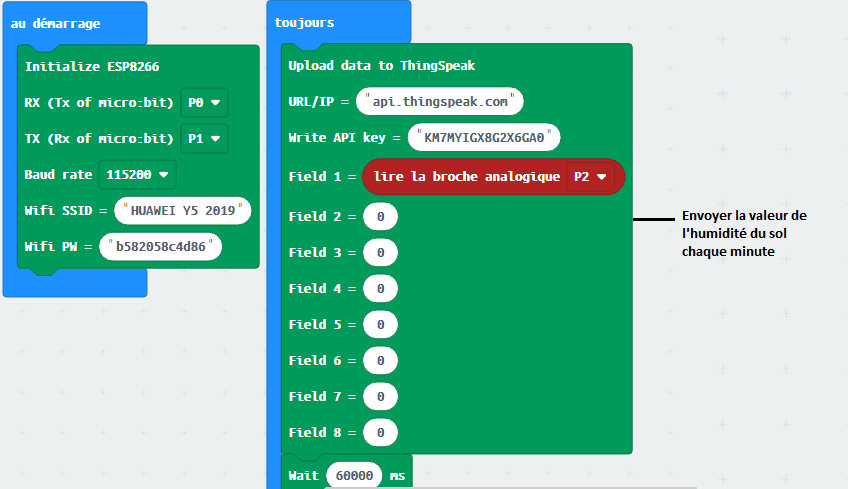Screen dimensions: 848x489
Task: Open the analog pin P2 dropdown
Action: (x=590, y=177)
